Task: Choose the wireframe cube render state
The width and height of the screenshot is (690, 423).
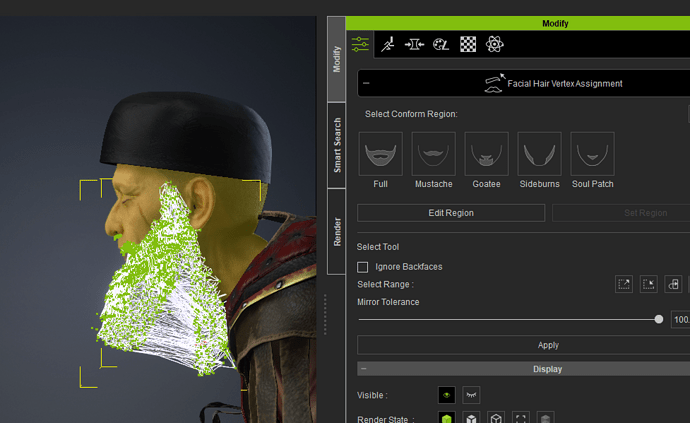Action: (496, 419)
